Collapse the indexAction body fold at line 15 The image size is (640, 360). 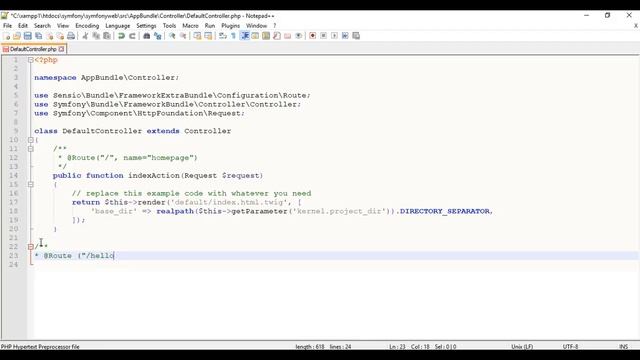tap(31, 184)
